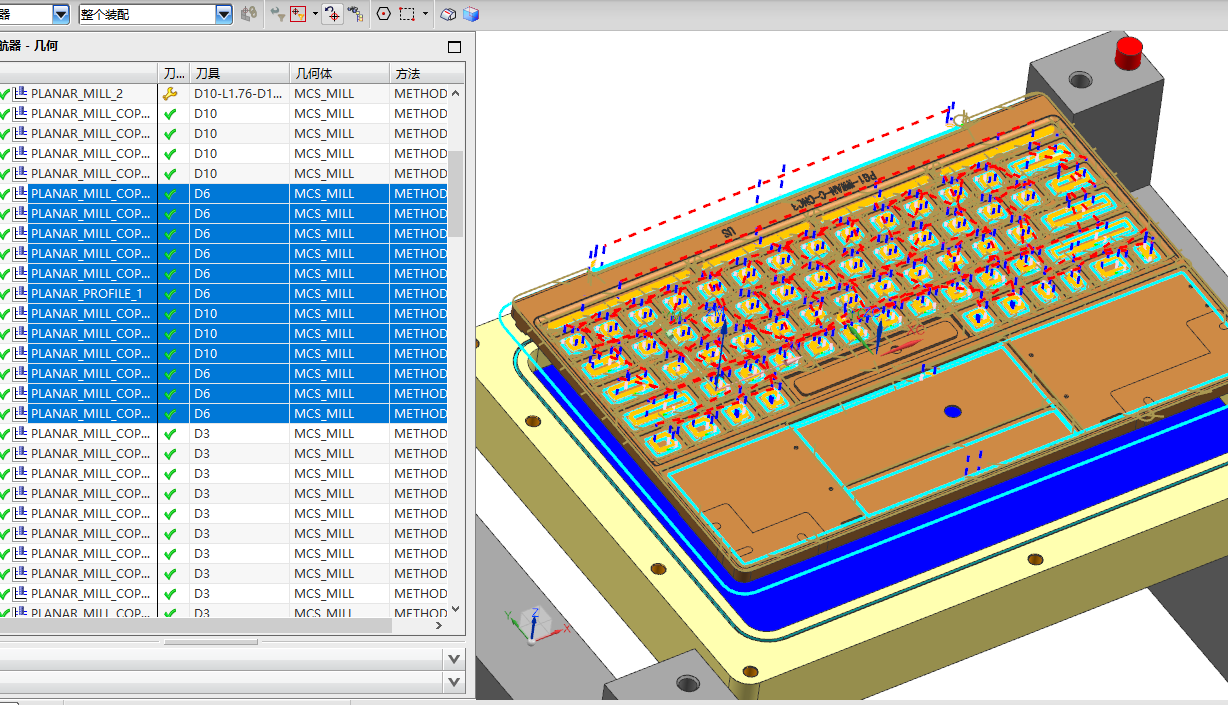
Task: Select the PLANAR_PROFILE_1 operation
Action: click(x=87, y=293)
